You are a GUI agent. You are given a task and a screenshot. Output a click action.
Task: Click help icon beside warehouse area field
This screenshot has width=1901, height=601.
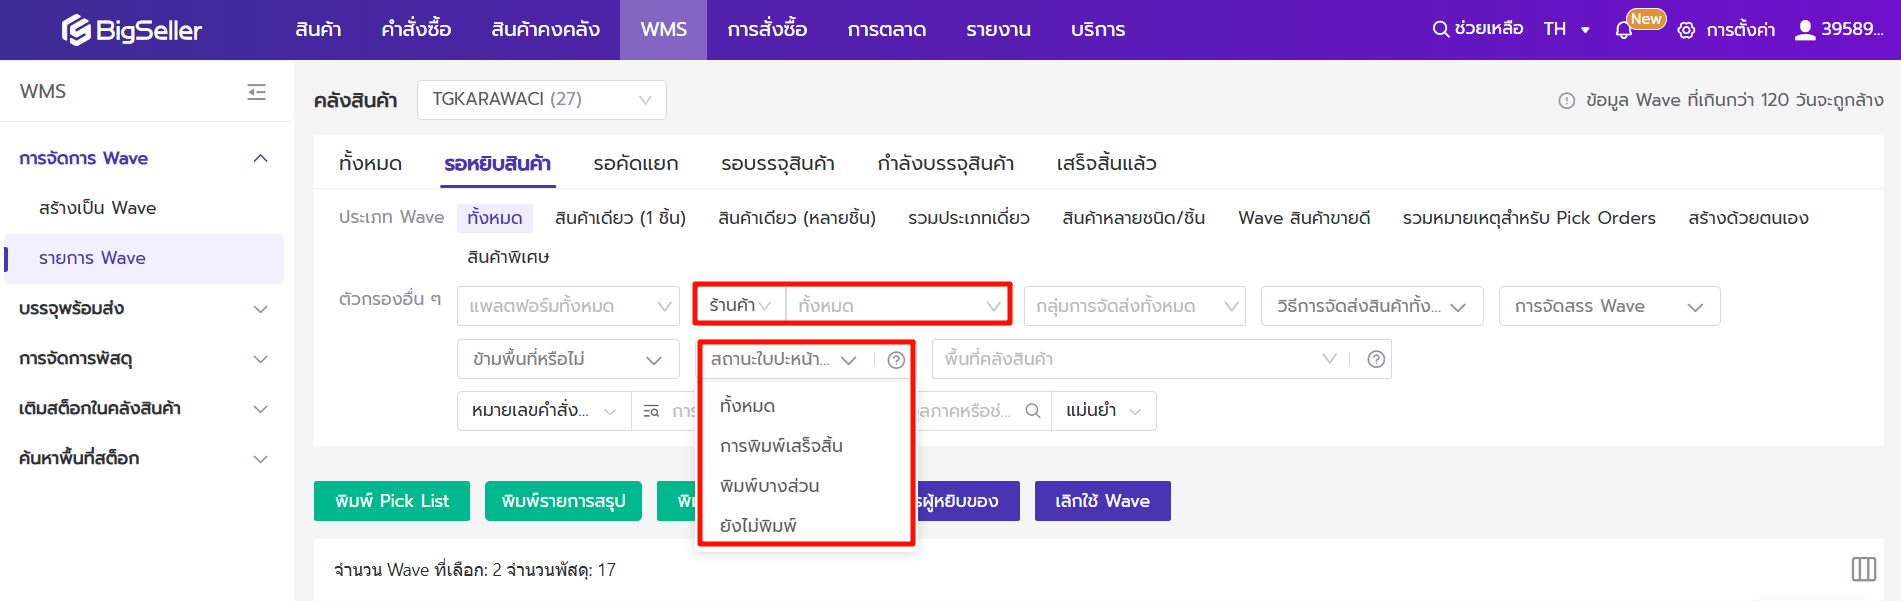pyautogui.click(x=1376, y=359)
